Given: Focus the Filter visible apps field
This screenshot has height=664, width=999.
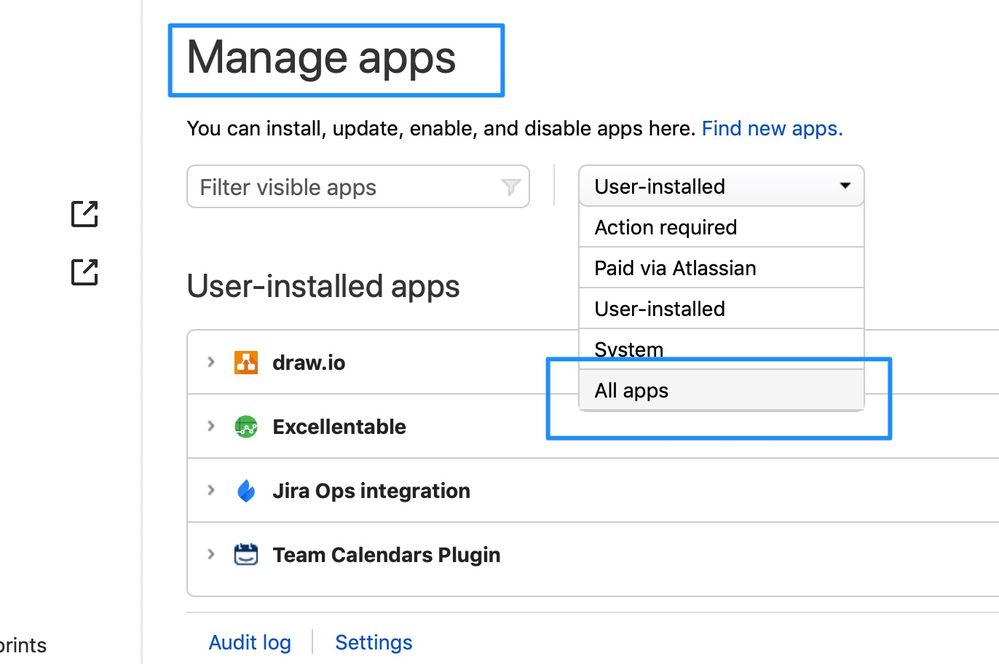Looking at the screenshot, I should (358, 187).
